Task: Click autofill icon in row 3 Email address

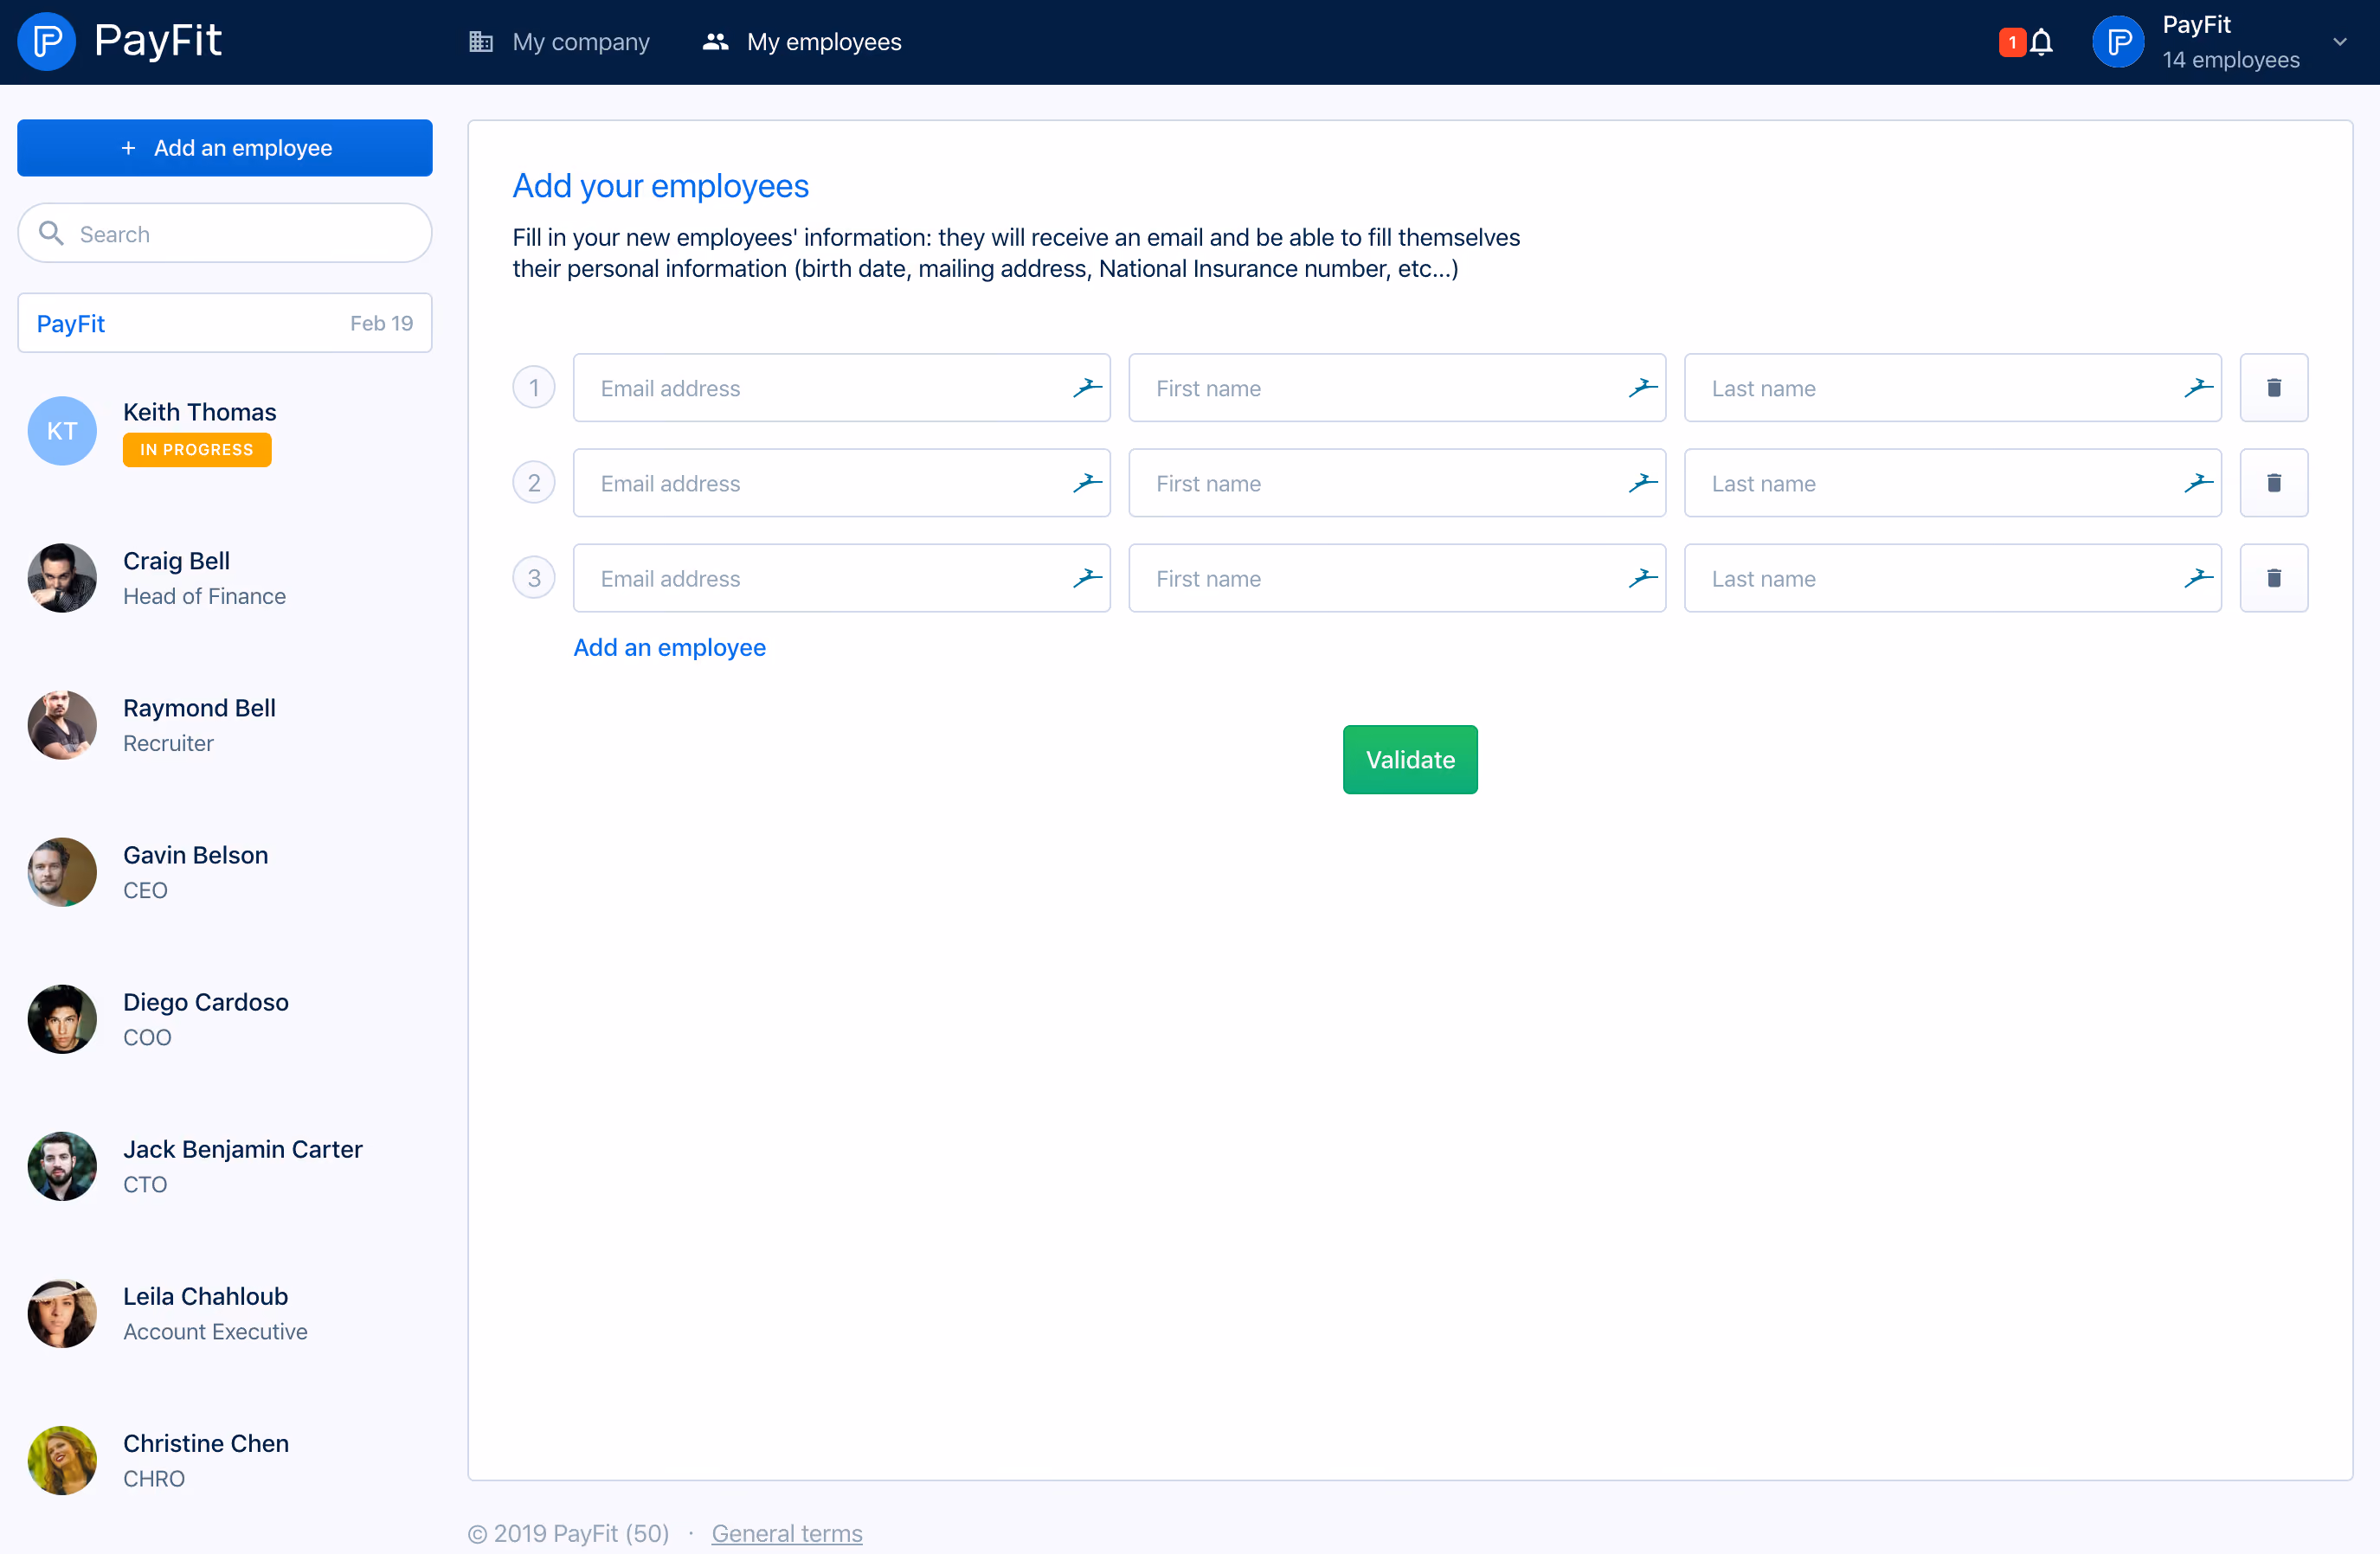Action: (1087, 578)
